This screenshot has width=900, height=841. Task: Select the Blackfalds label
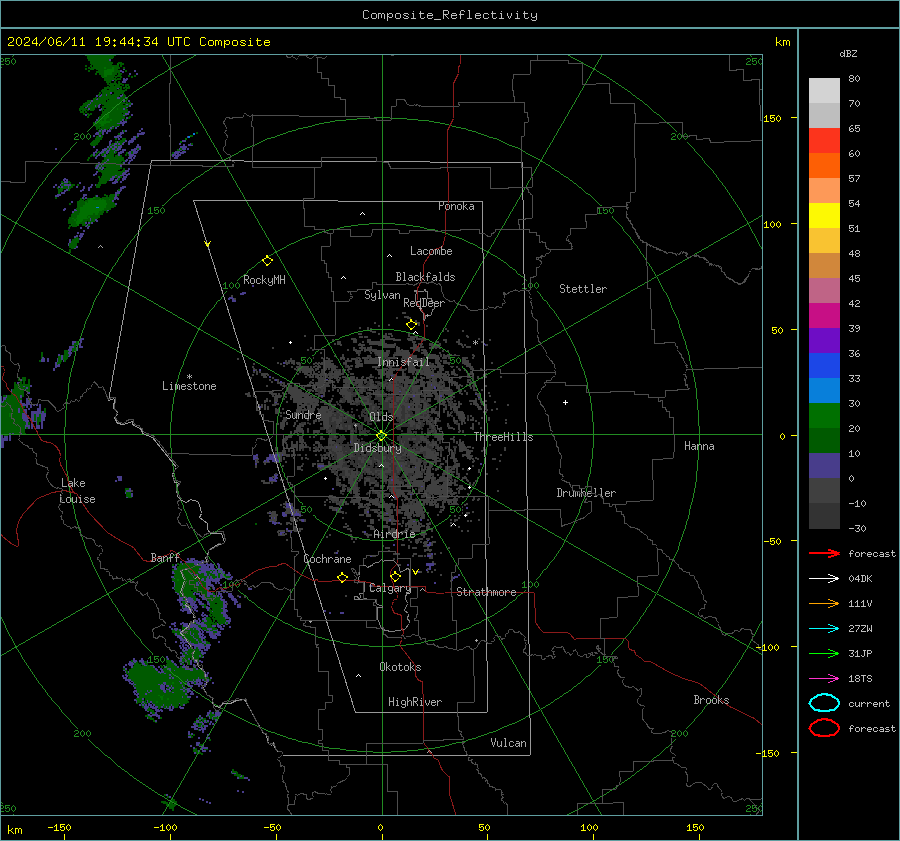425,277
